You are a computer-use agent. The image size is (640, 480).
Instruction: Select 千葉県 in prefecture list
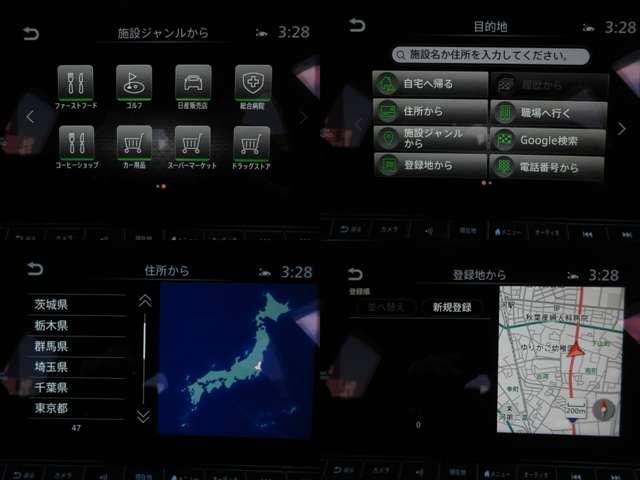coord(77,387)
